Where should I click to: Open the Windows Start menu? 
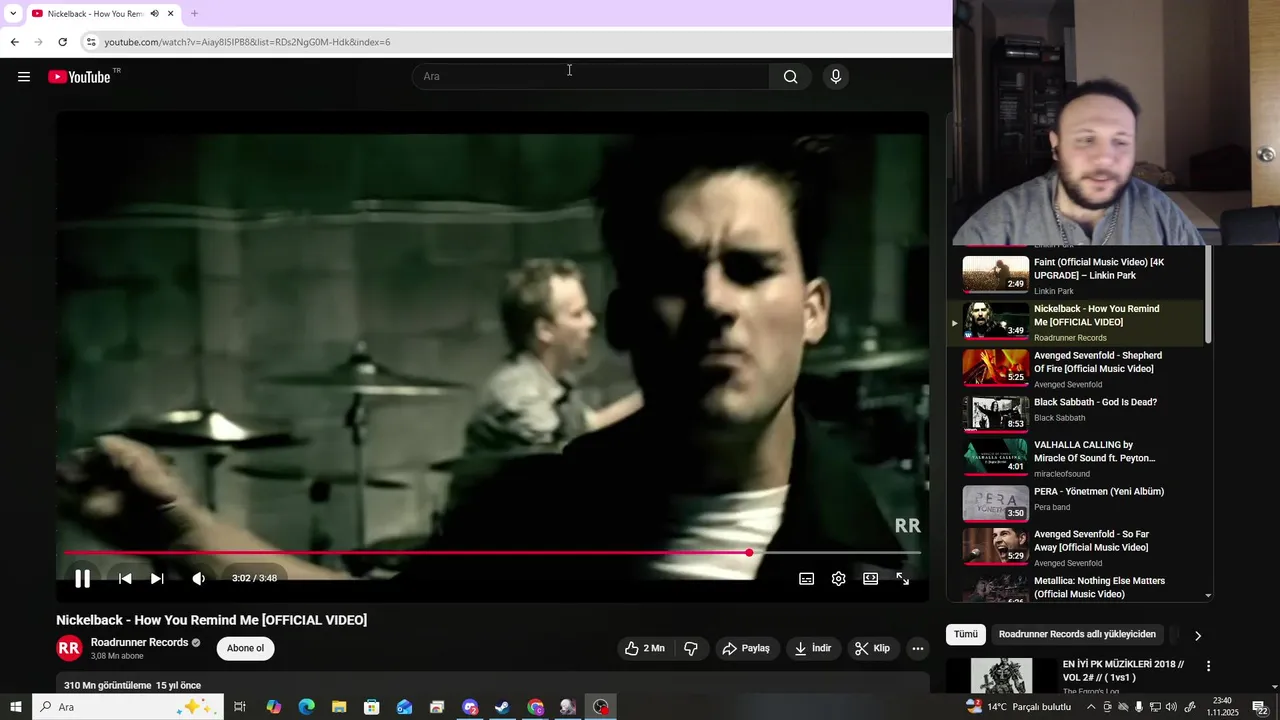(x=16, y=707)
